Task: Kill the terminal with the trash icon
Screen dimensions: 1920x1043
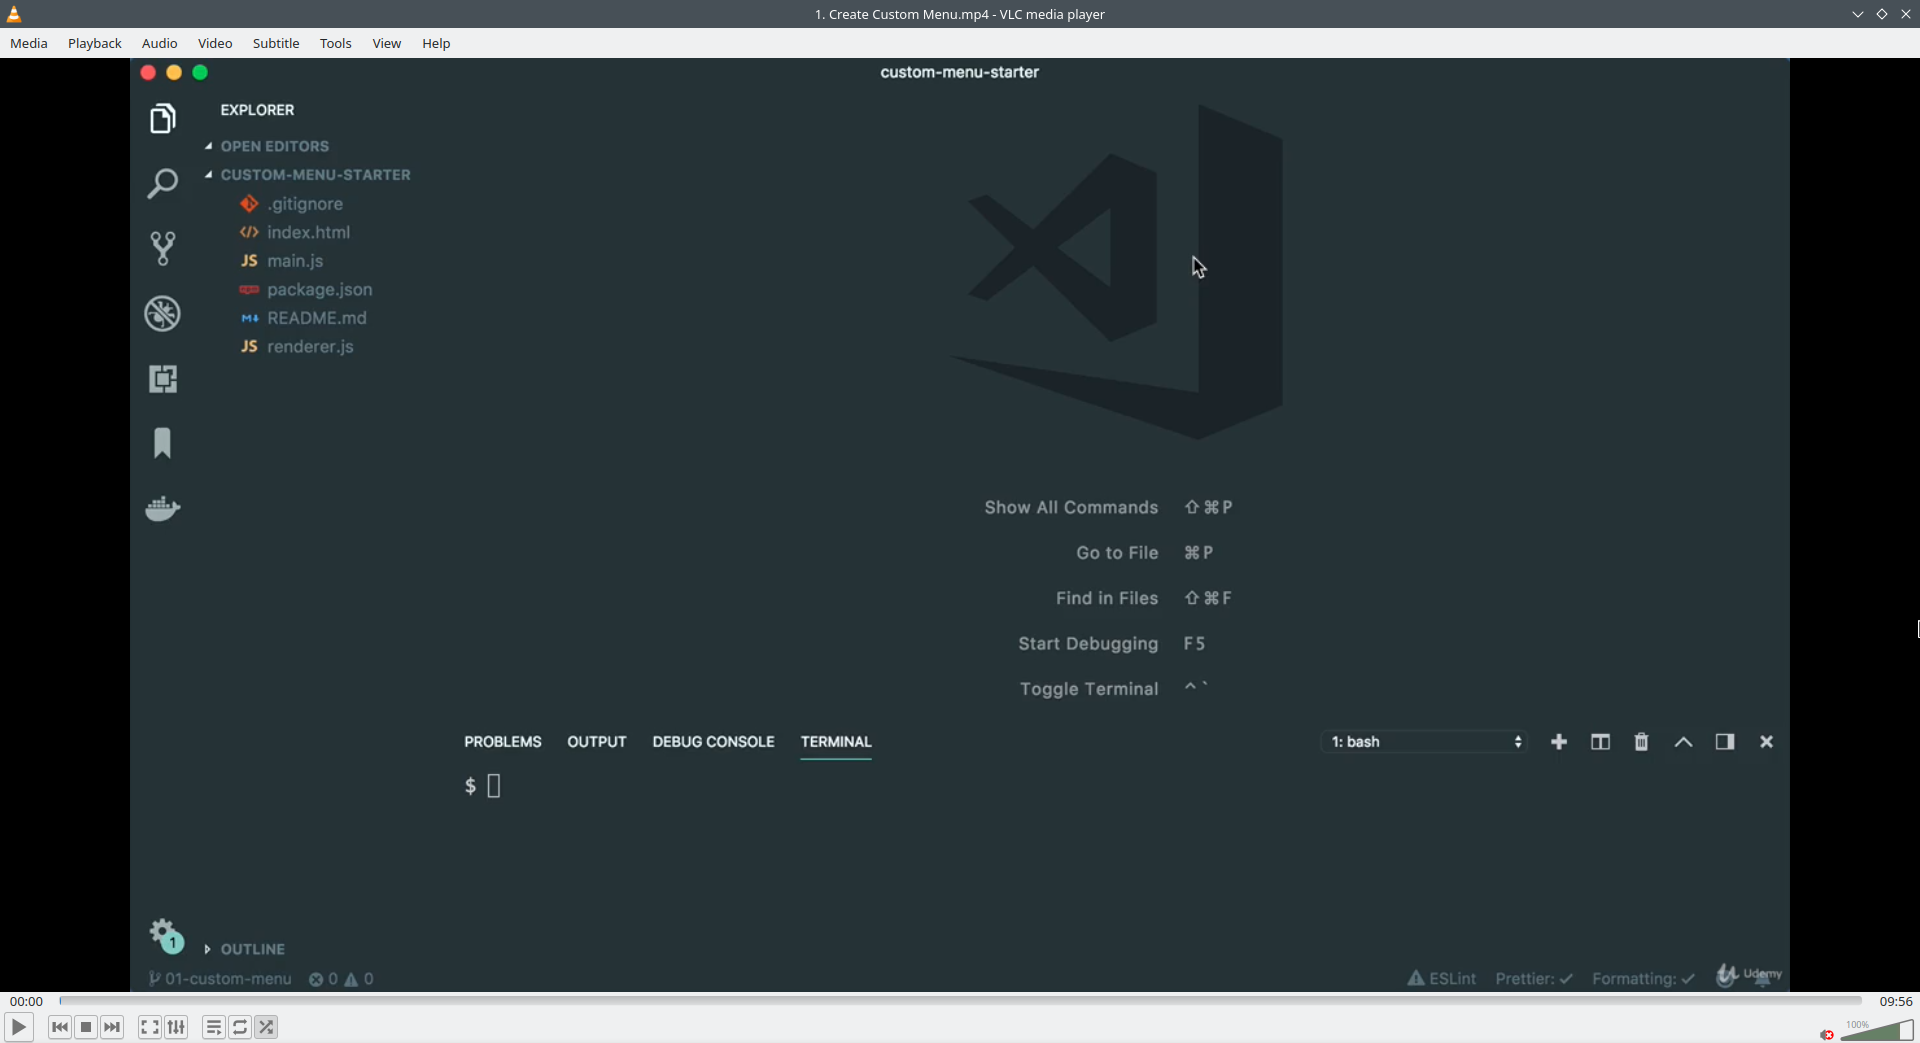Action: coord(1641,742)
